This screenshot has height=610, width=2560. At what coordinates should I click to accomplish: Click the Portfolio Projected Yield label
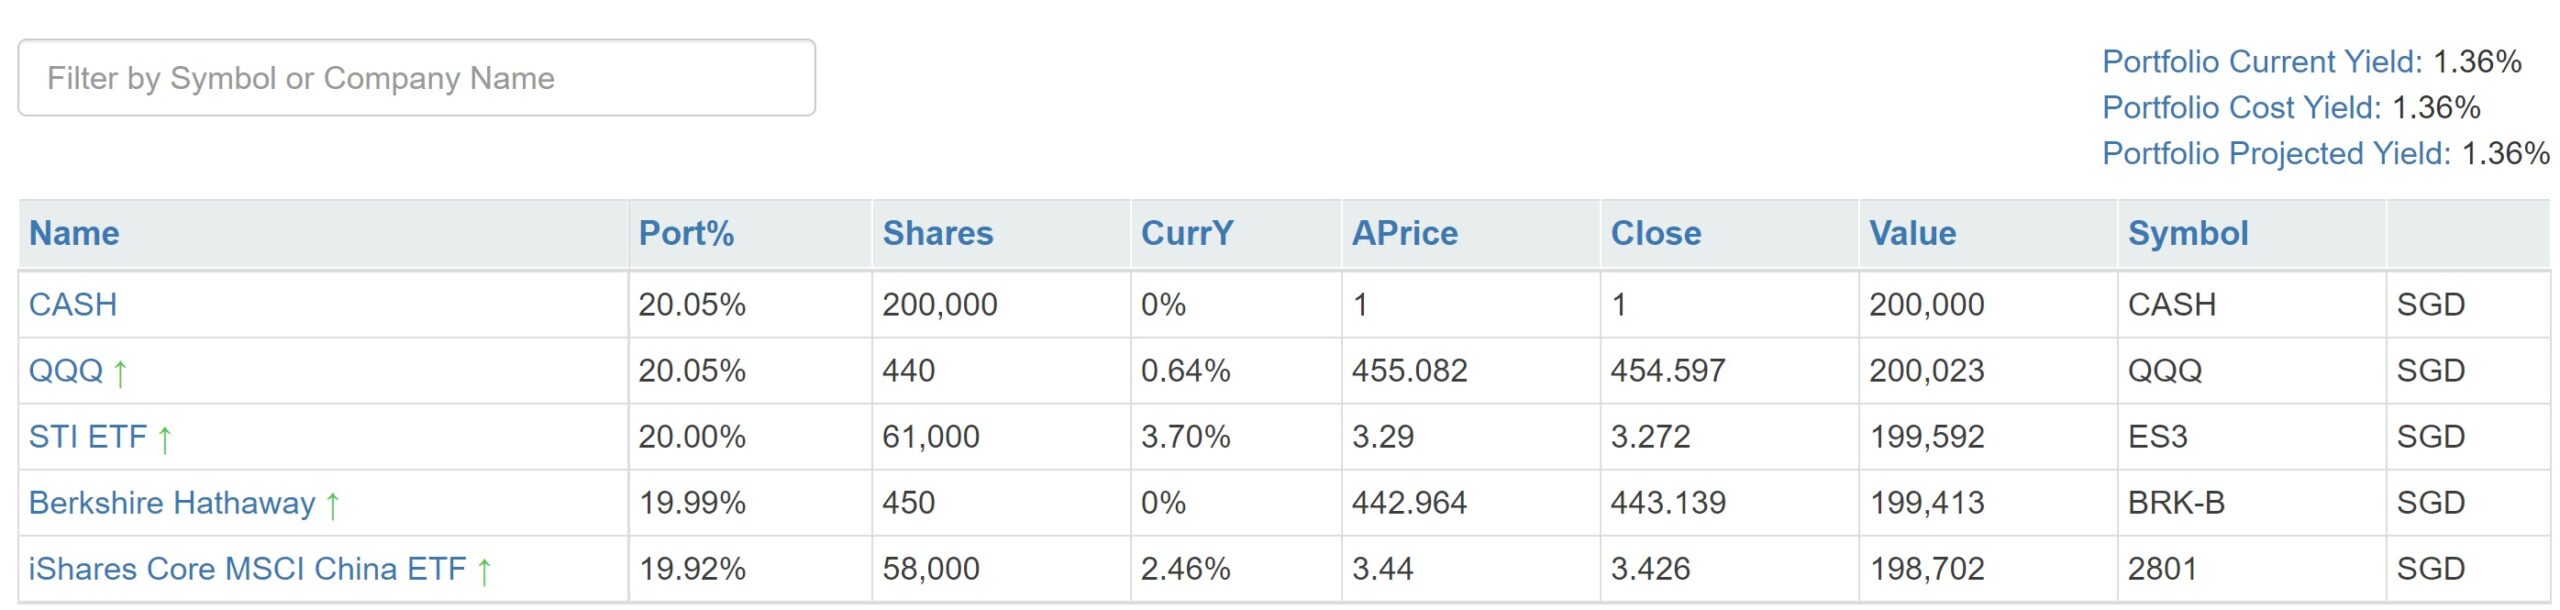click(2276, 154)
